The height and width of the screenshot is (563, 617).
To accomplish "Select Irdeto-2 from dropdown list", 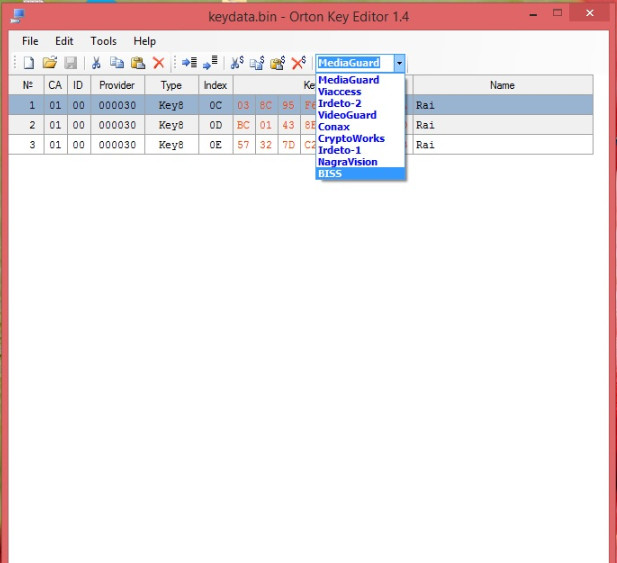I will [x=360, y=103].
